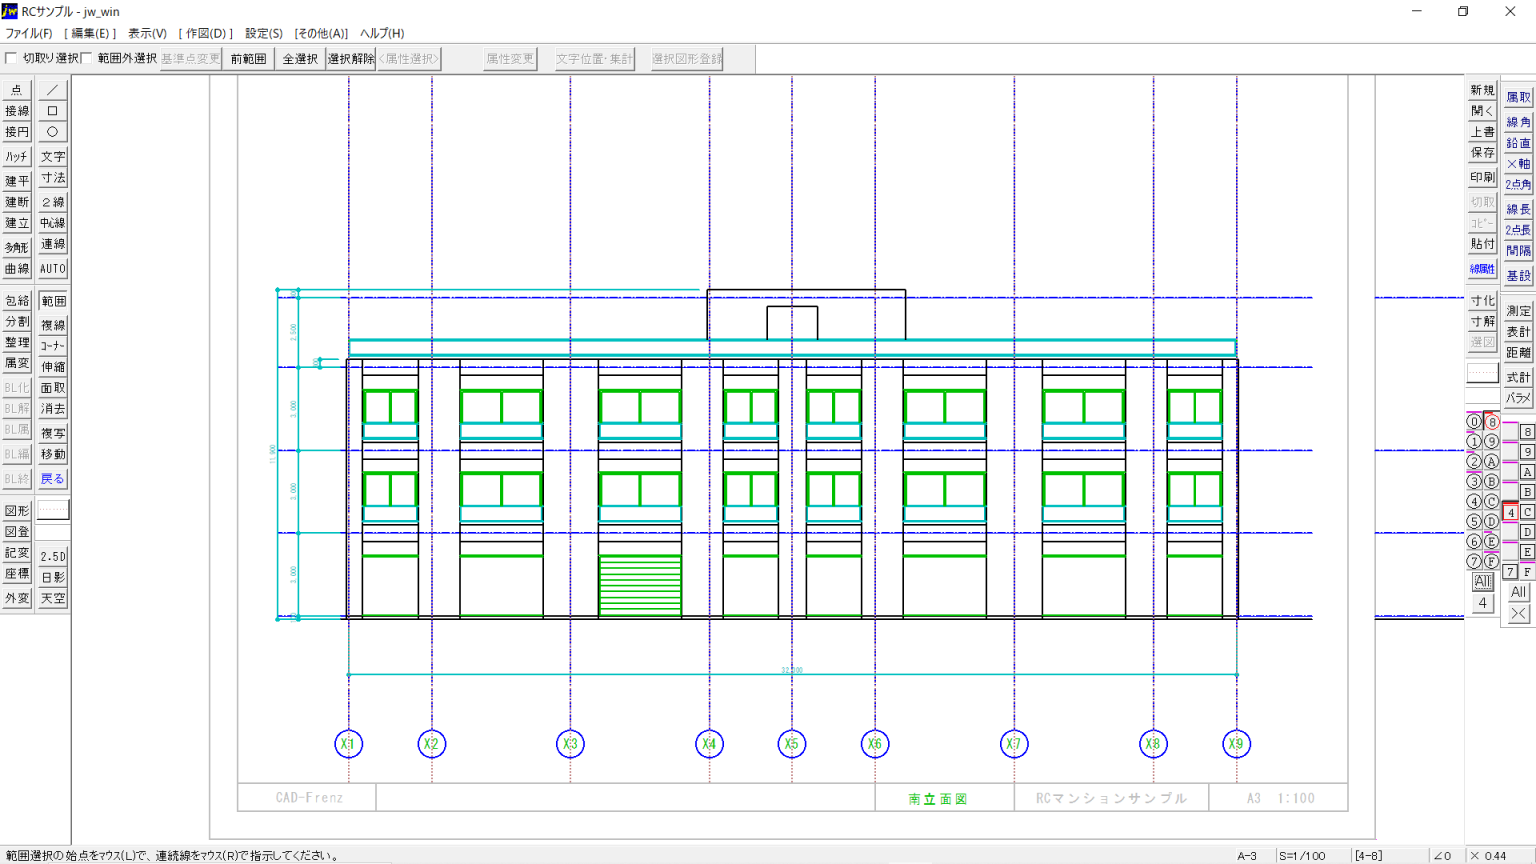Viewport: 1536px width, 864px height.
Task: Select the circle drawing tool
Action: click(x=53, y=132)
